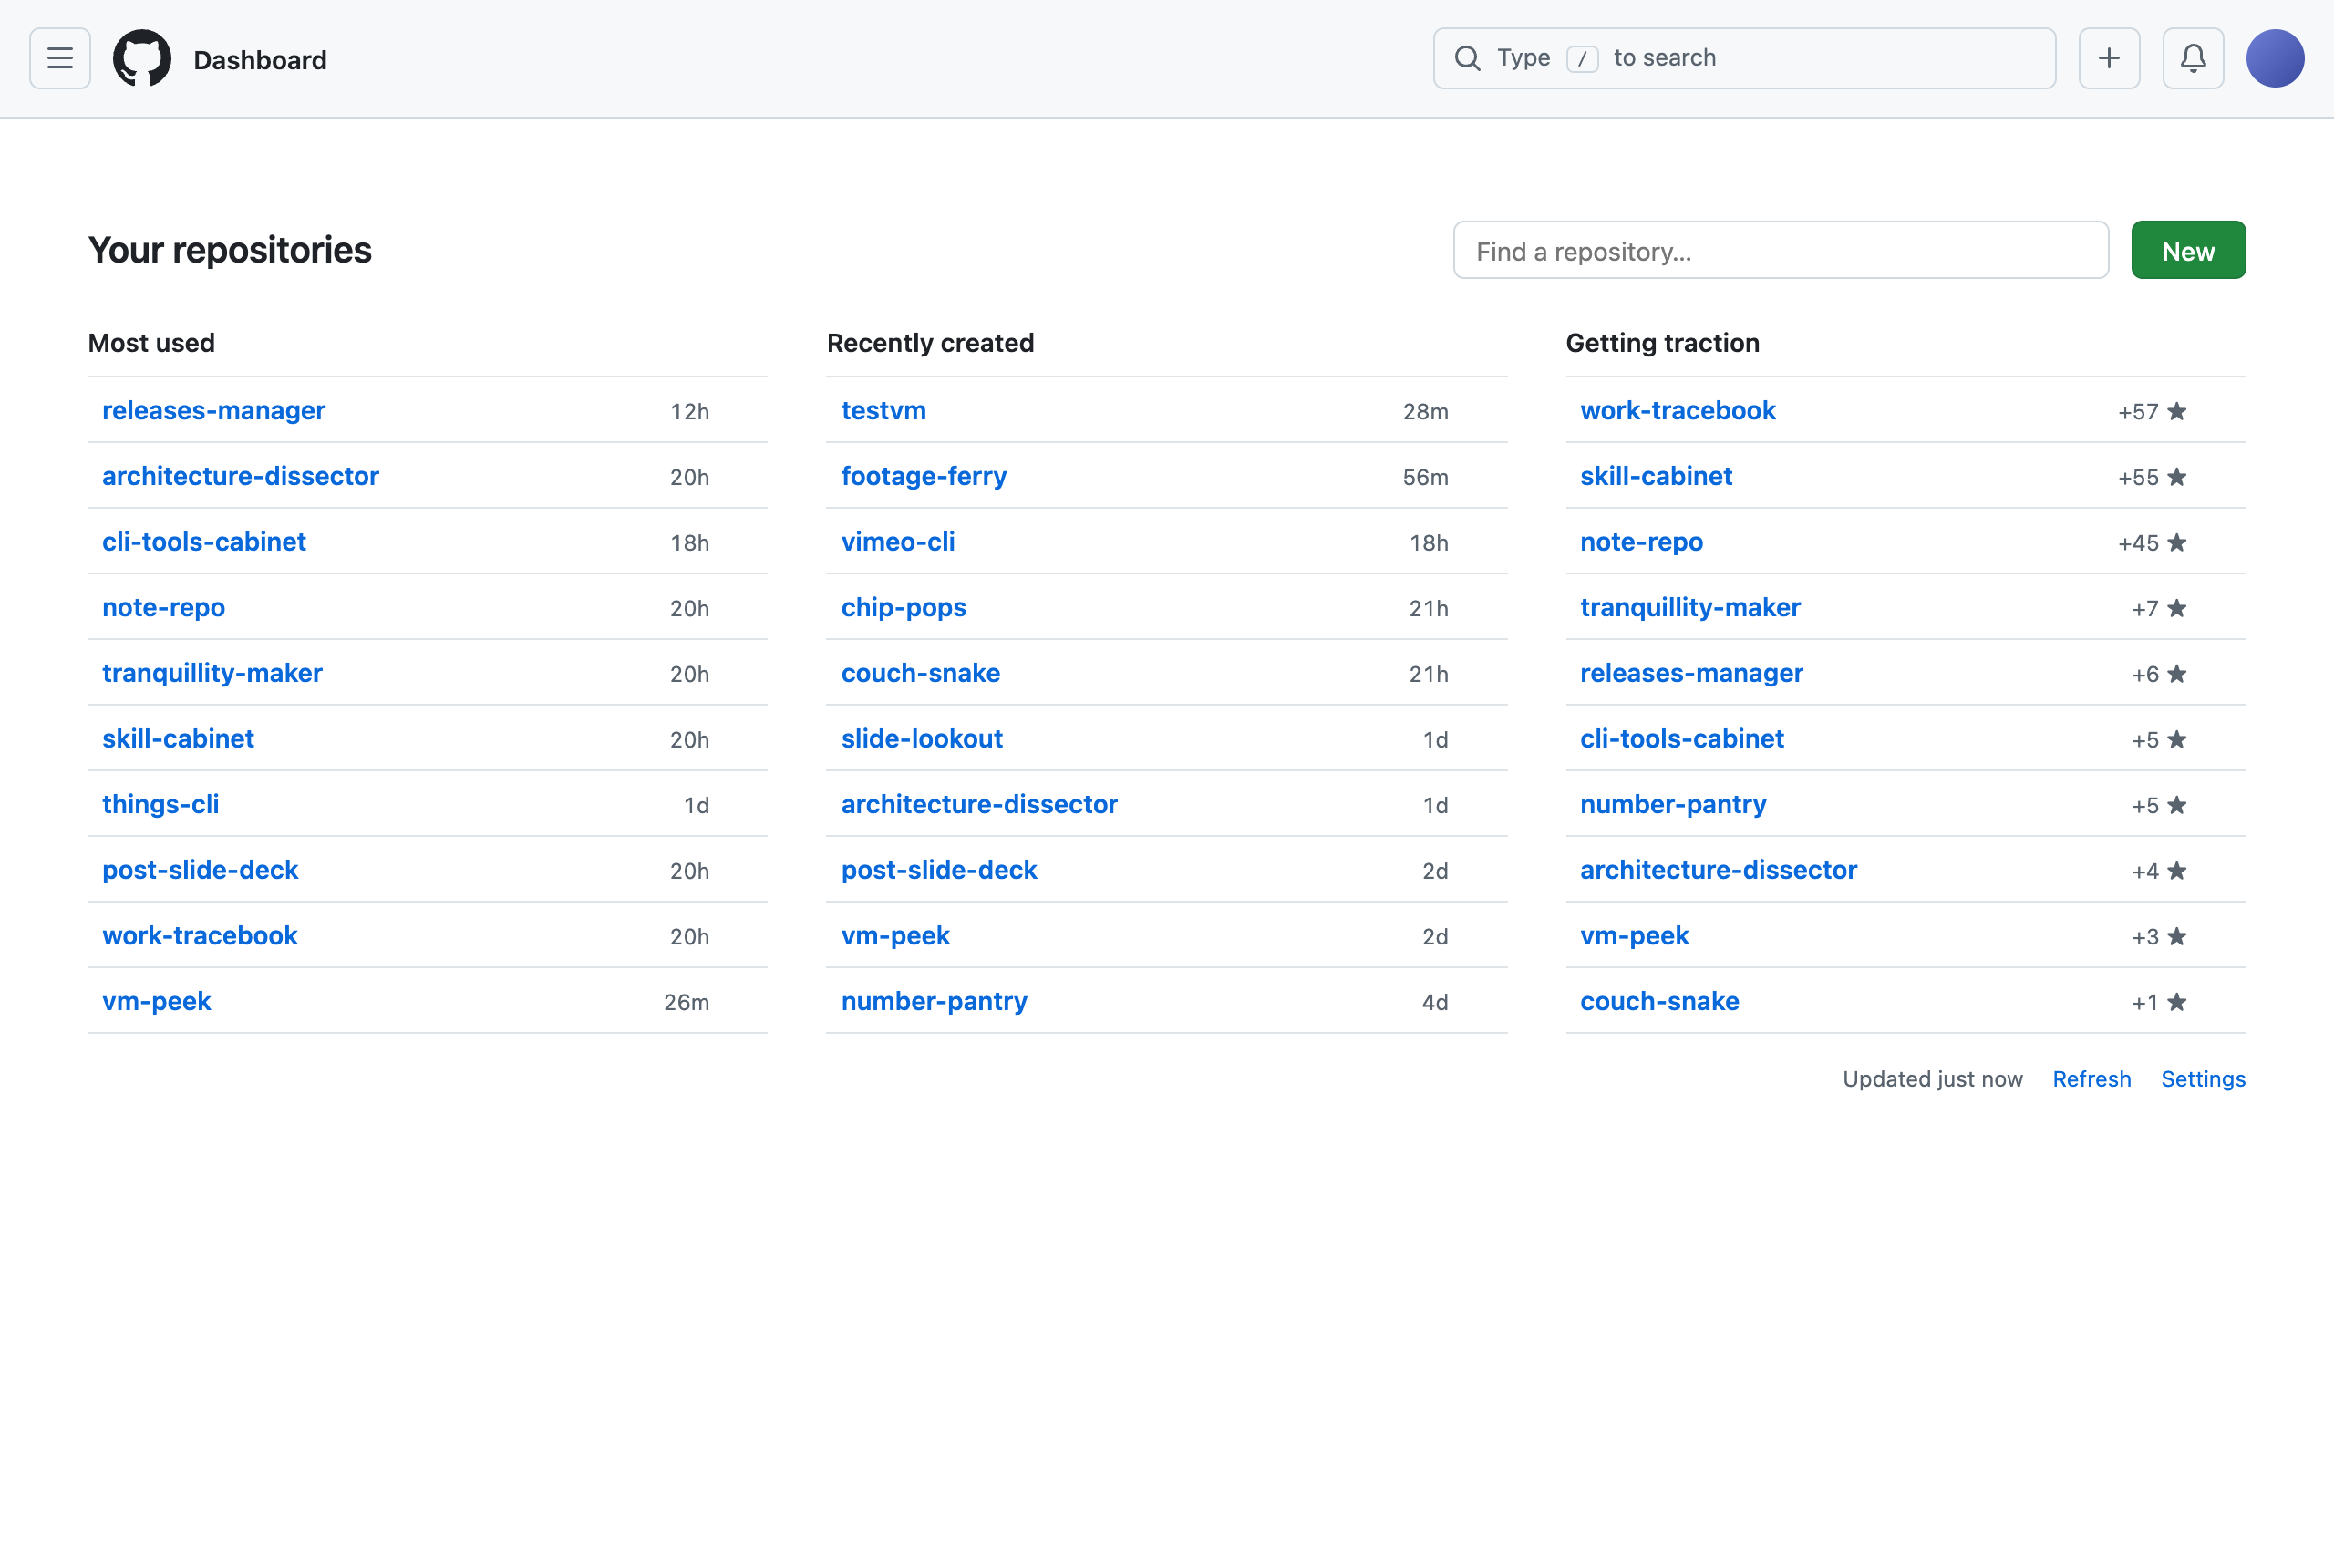Click the star icon by number-pantry +5
Image resolution: width=2334 pixels, height=1568 pixels.
coord(2177,805)
